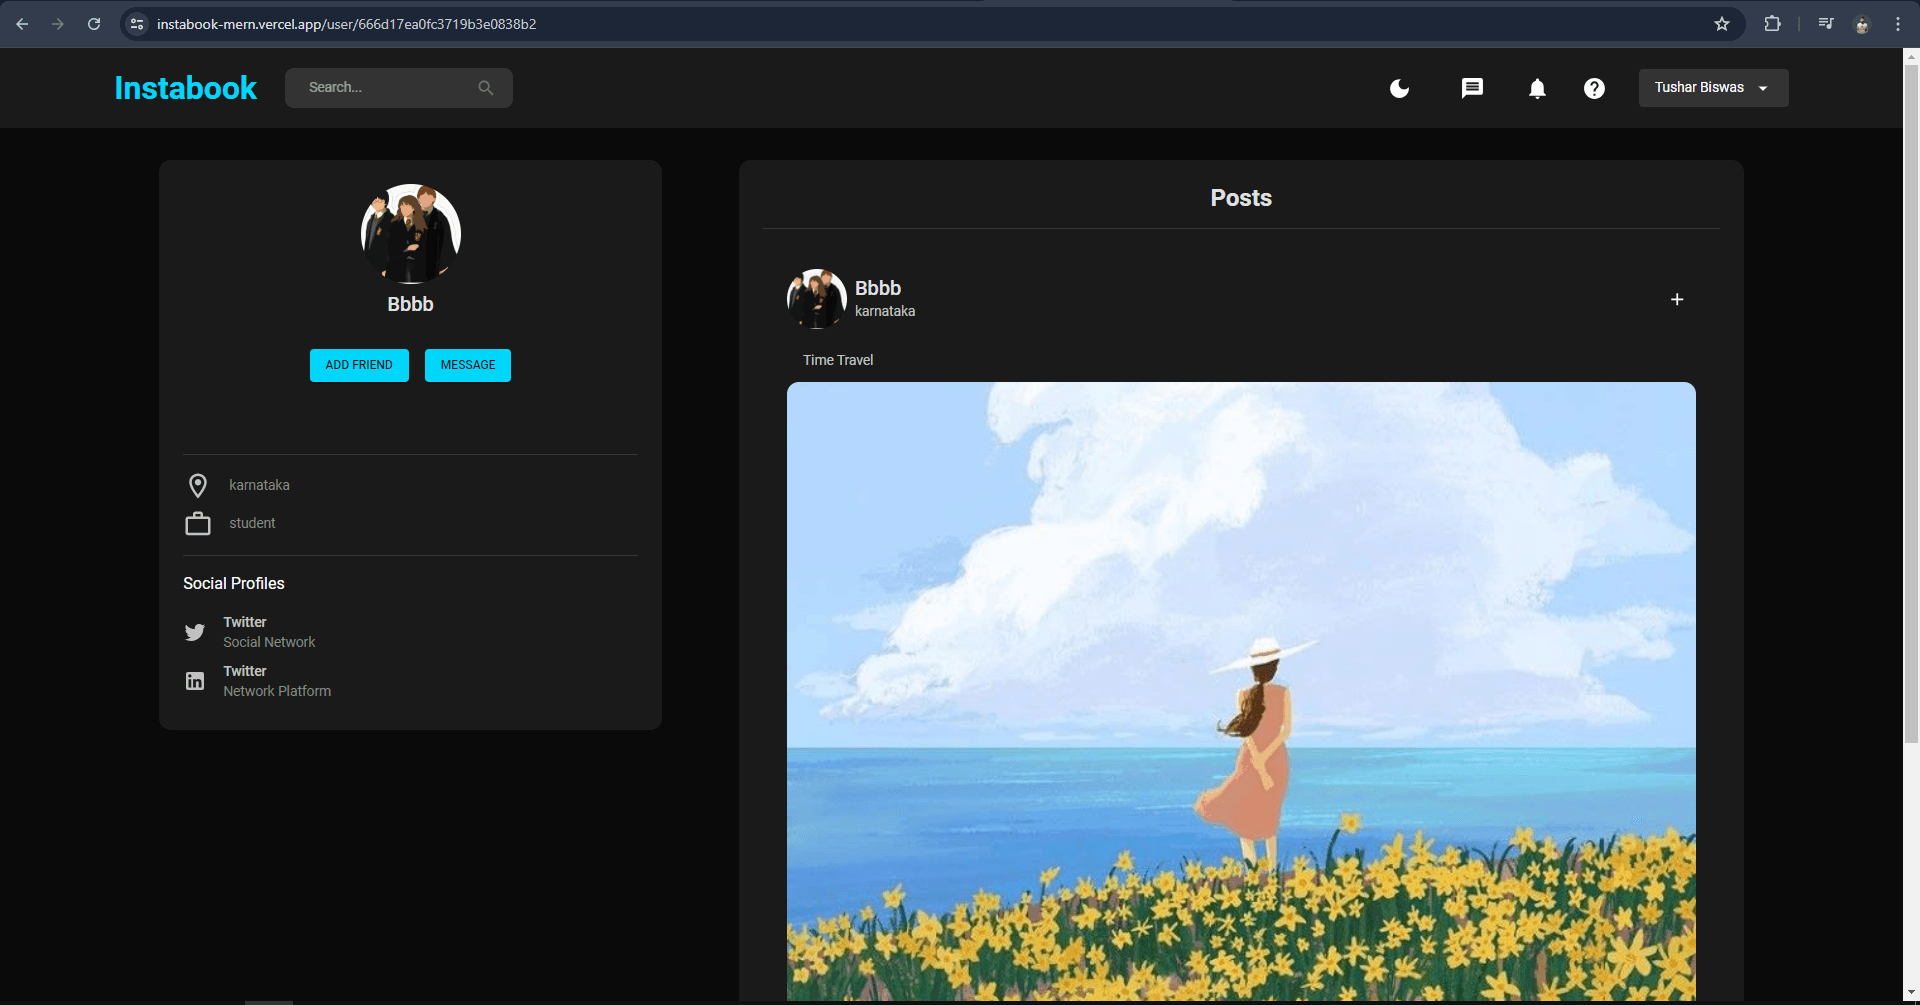Open Chrome's three-dot menu
The width and height of the screenshot is (1920, 1005).
coord(1898,24)
